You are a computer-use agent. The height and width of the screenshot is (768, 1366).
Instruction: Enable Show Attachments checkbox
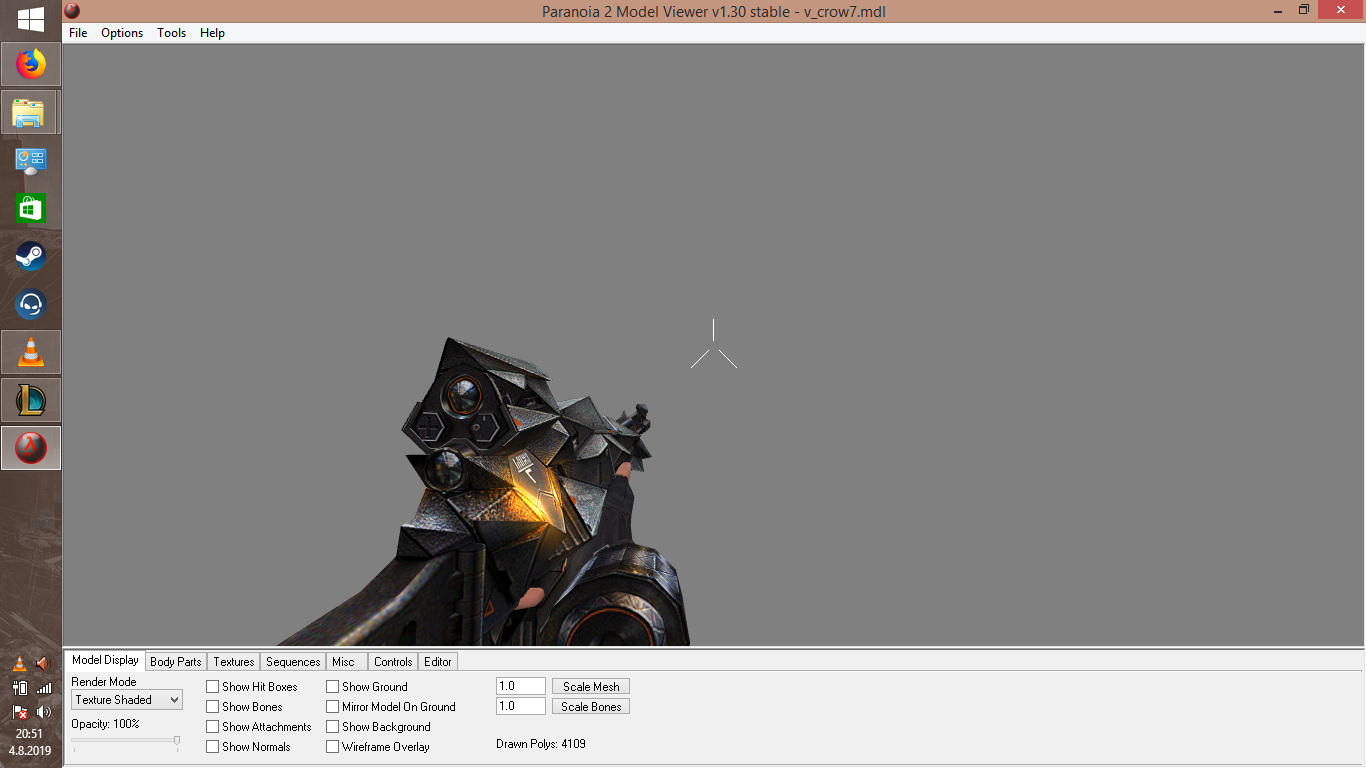(213, 727)
